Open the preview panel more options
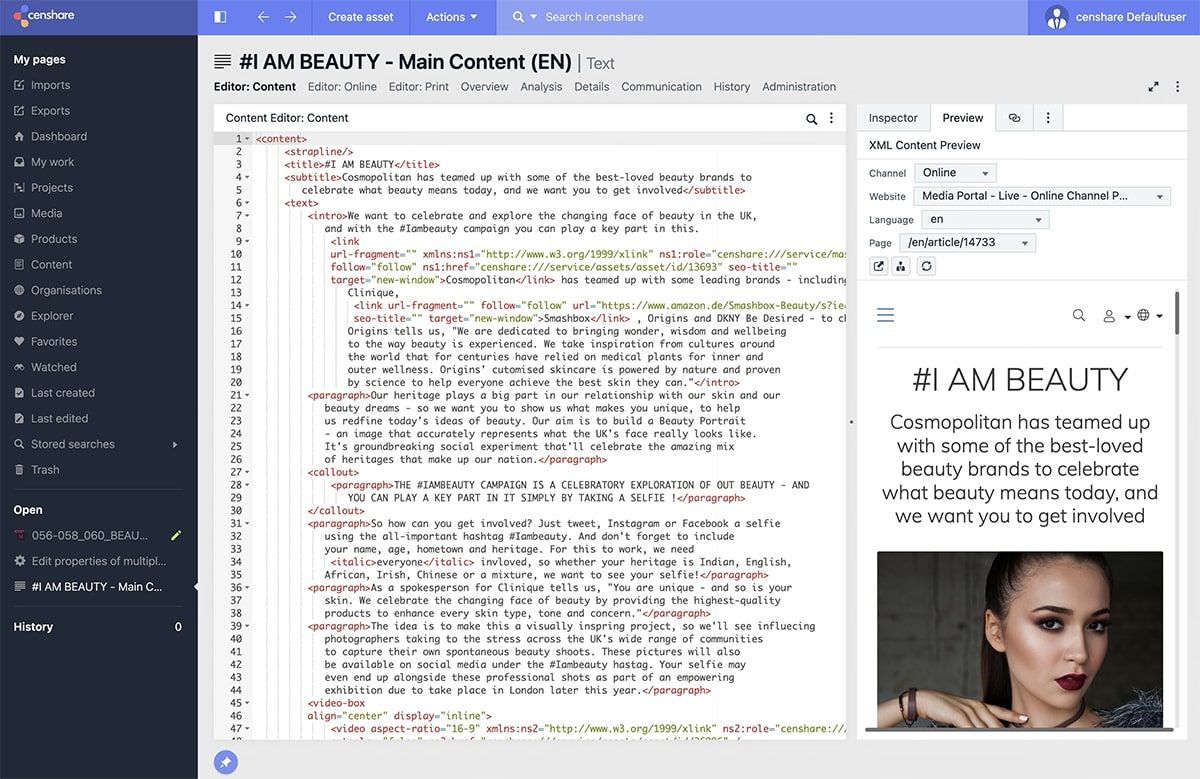 [x=1048, y=118]
